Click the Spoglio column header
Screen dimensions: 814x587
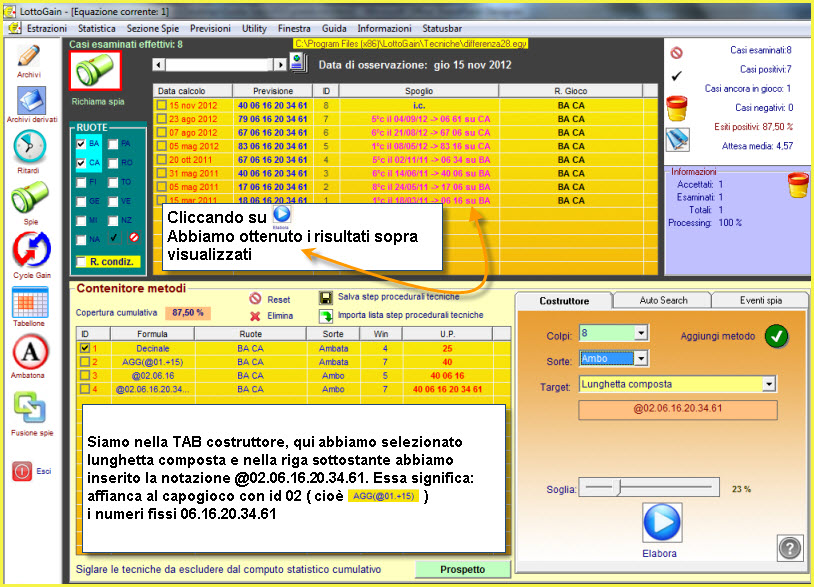coord(419,91)
